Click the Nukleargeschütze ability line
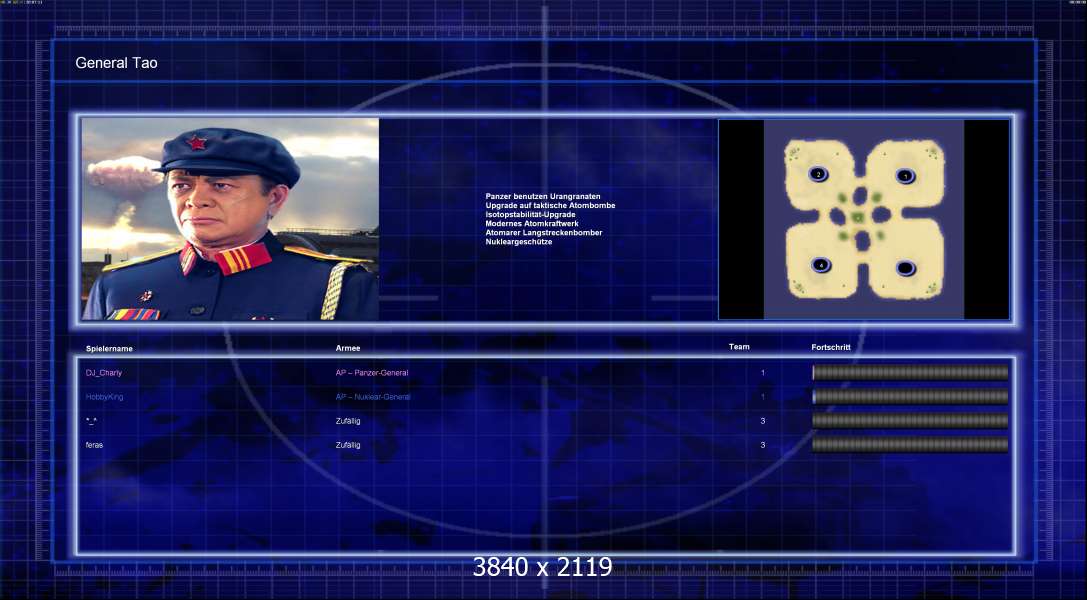1087x600 pixels. pyautogui.click(x=519, y=242)
